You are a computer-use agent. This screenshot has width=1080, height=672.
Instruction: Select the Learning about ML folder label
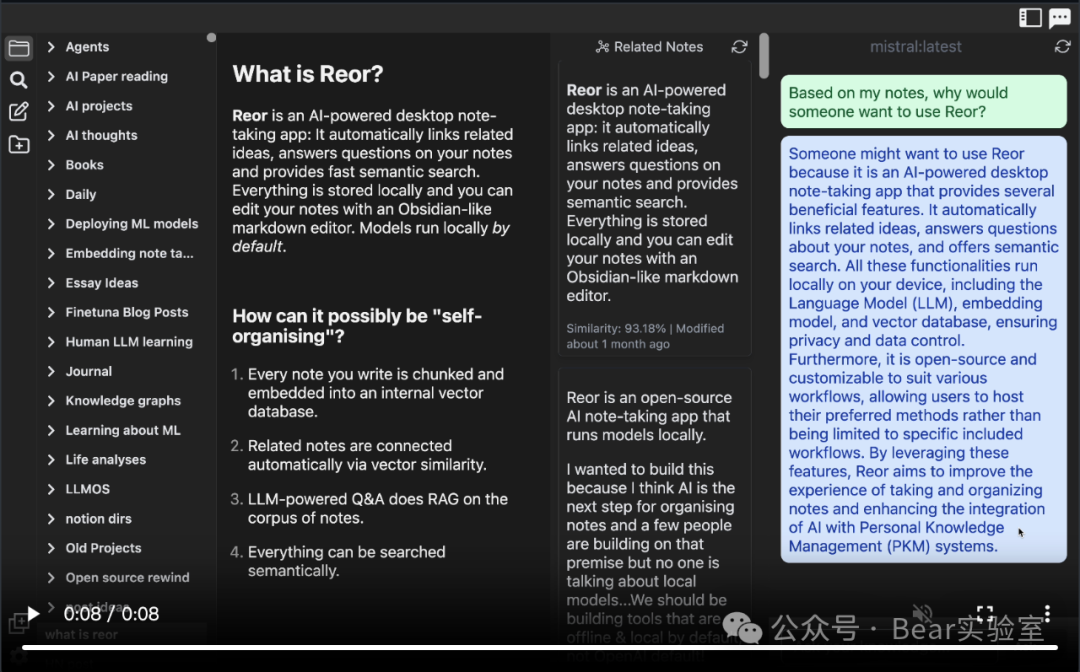tap(123, 430)
